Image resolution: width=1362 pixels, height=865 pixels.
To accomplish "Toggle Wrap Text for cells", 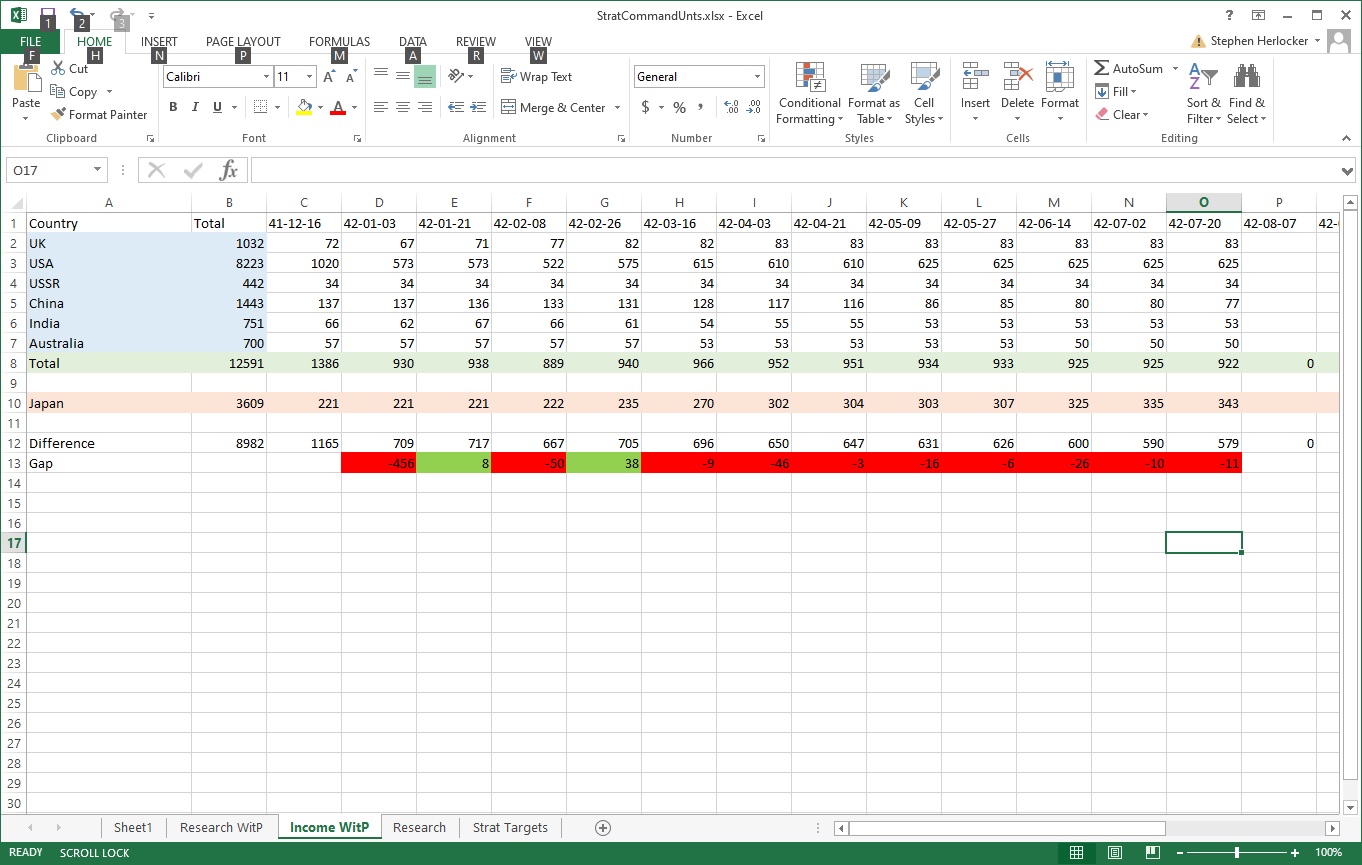I will click(536, 76).
